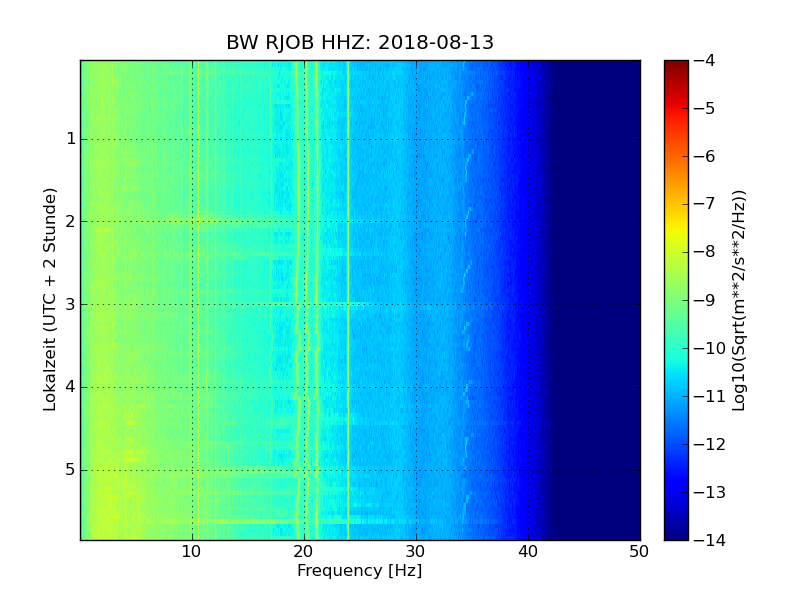The width and height of the screenshot is (800, 600).
Task: Click the y-axis label 'Lokalzeit (UTC + 2 Stunde)'
Action: tap(49, 299)
